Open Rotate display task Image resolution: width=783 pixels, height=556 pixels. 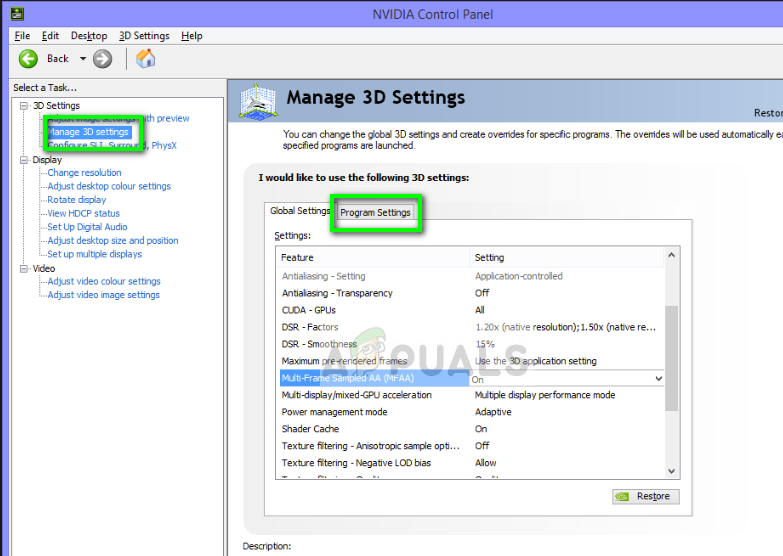click(x=76, y=199)
